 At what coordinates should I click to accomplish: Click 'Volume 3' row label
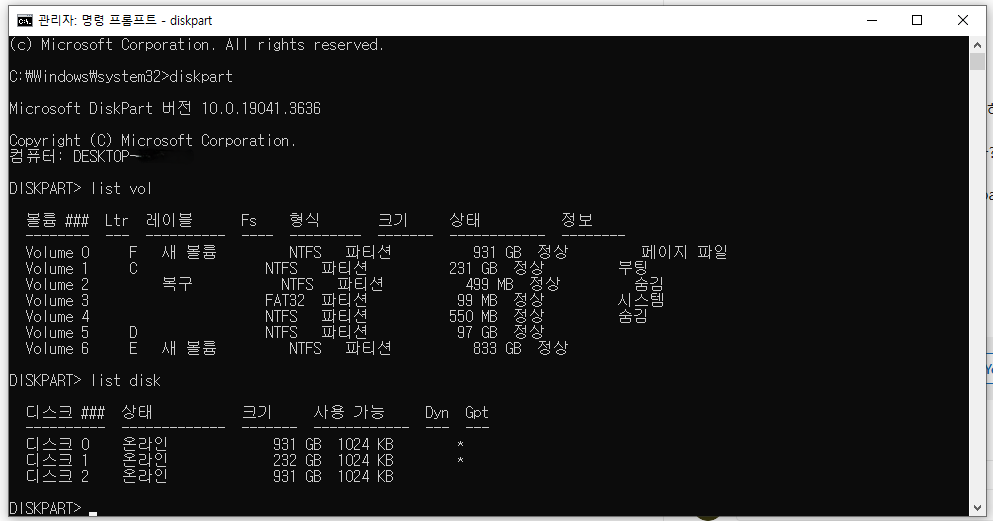57,301
